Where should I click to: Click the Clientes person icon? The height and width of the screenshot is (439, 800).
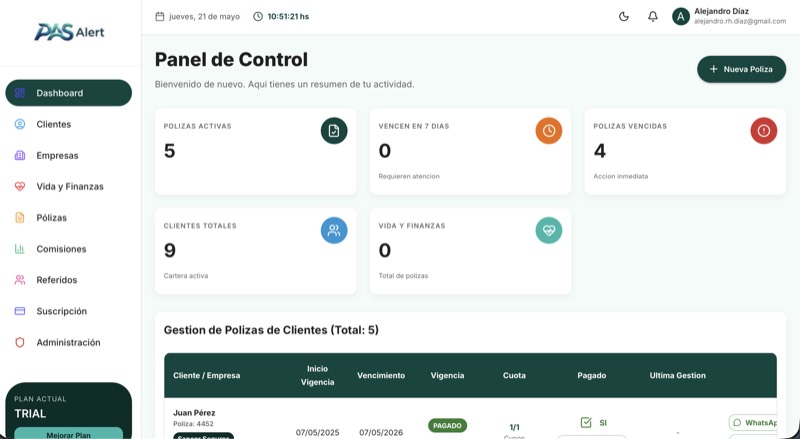(20, 124)
